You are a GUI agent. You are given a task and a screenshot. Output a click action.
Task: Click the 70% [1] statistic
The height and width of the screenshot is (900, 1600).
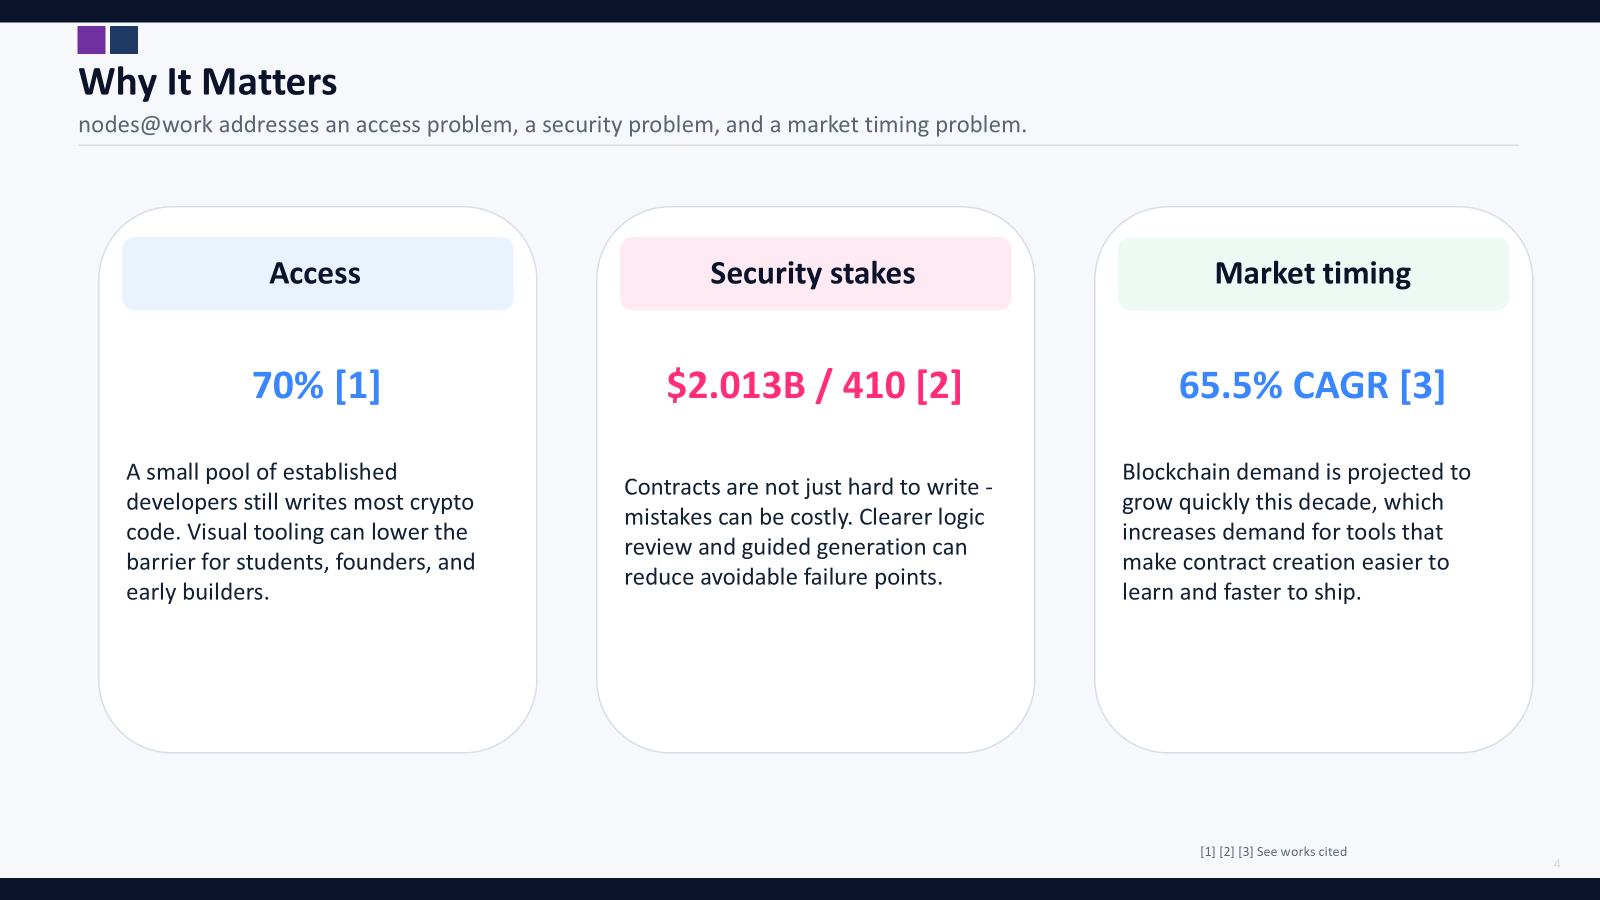[316, 385]
